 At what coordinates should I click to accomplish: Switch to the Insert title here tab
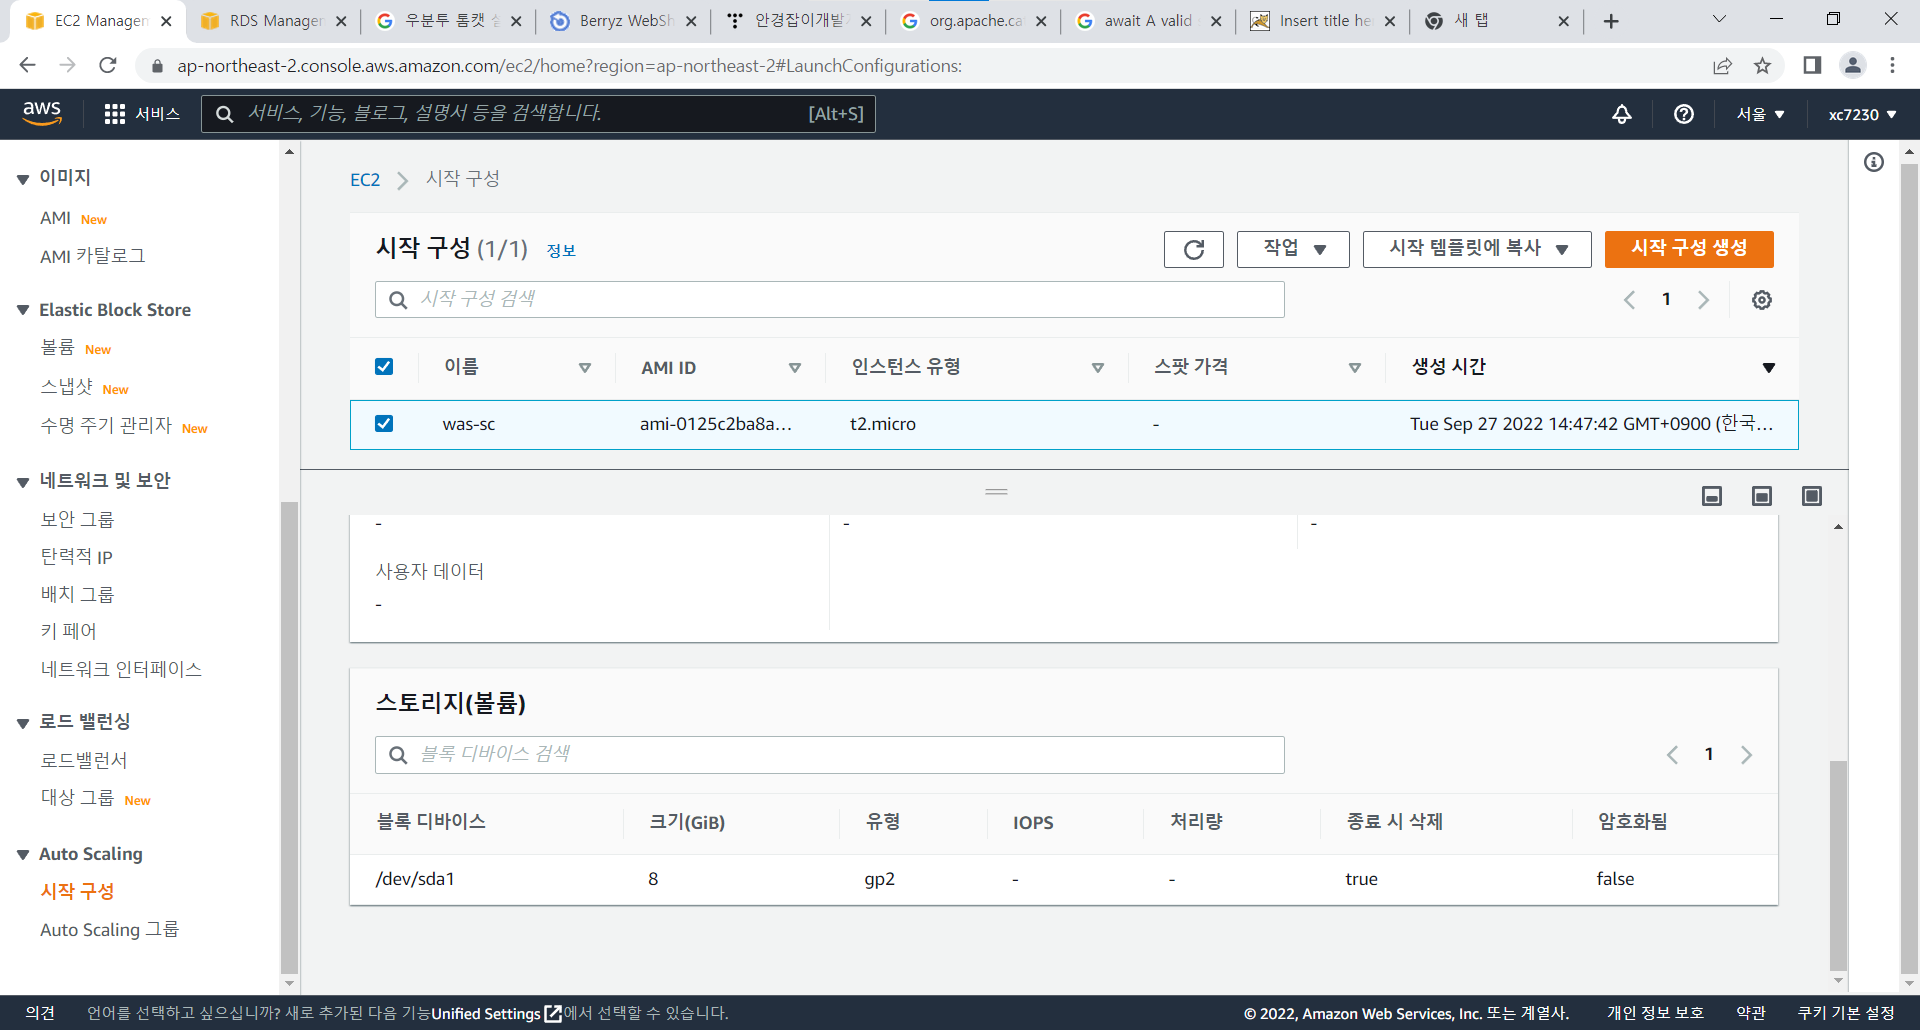1324,21
